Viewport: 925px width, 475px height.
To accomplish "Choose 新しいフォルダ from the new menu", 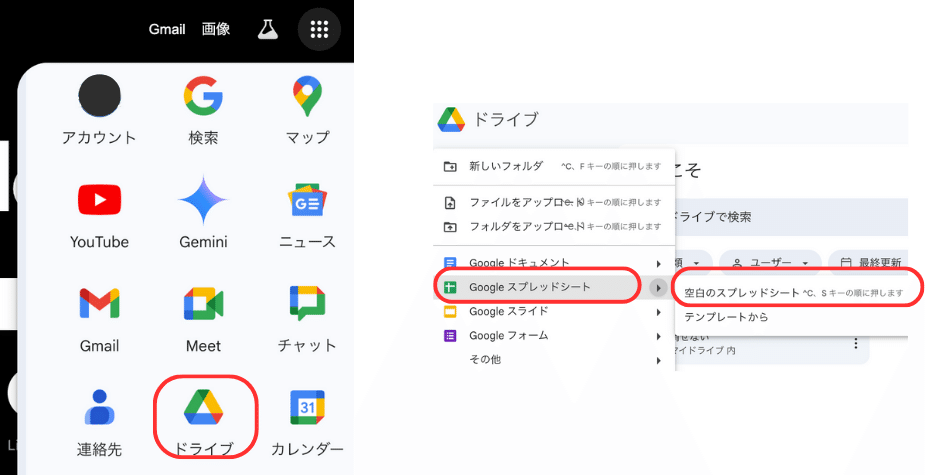I will [554, 166].
